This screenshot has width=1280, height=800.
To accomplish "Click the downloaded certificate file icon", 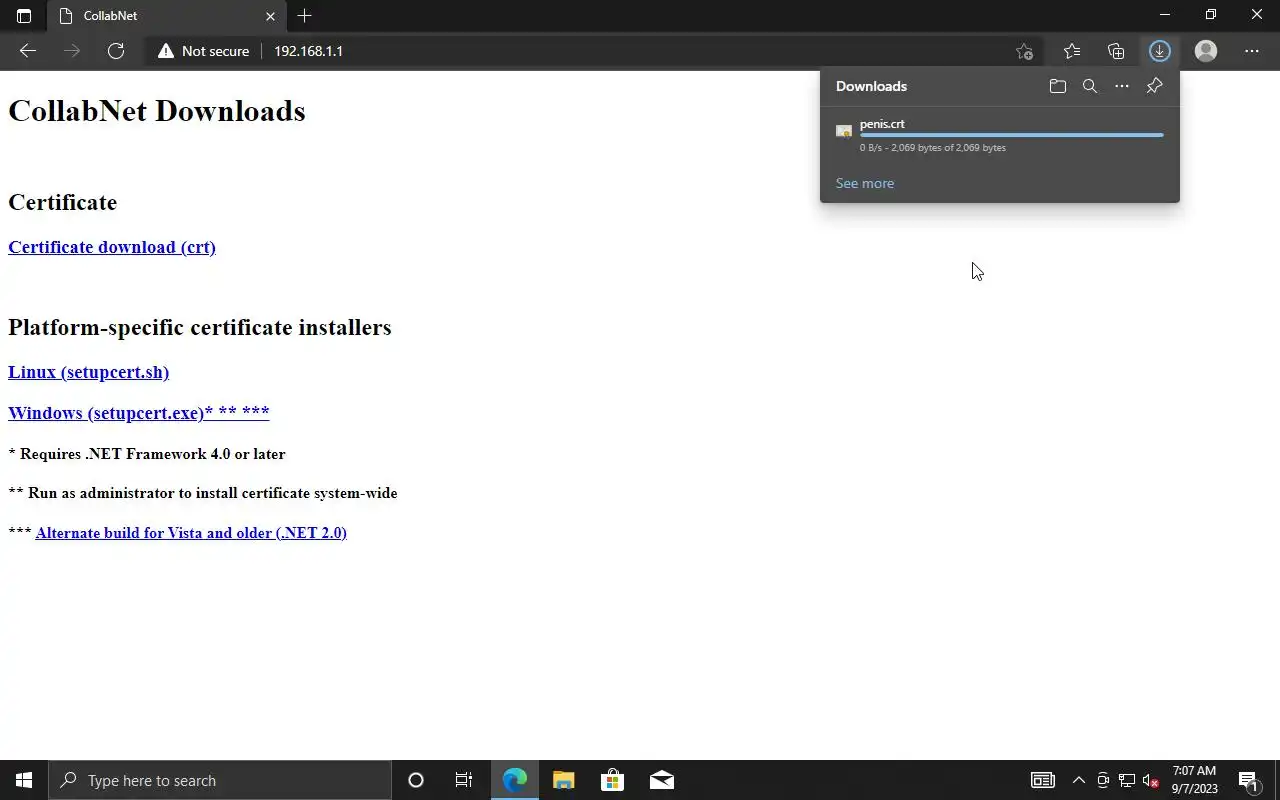I will (x=844, y=131).
